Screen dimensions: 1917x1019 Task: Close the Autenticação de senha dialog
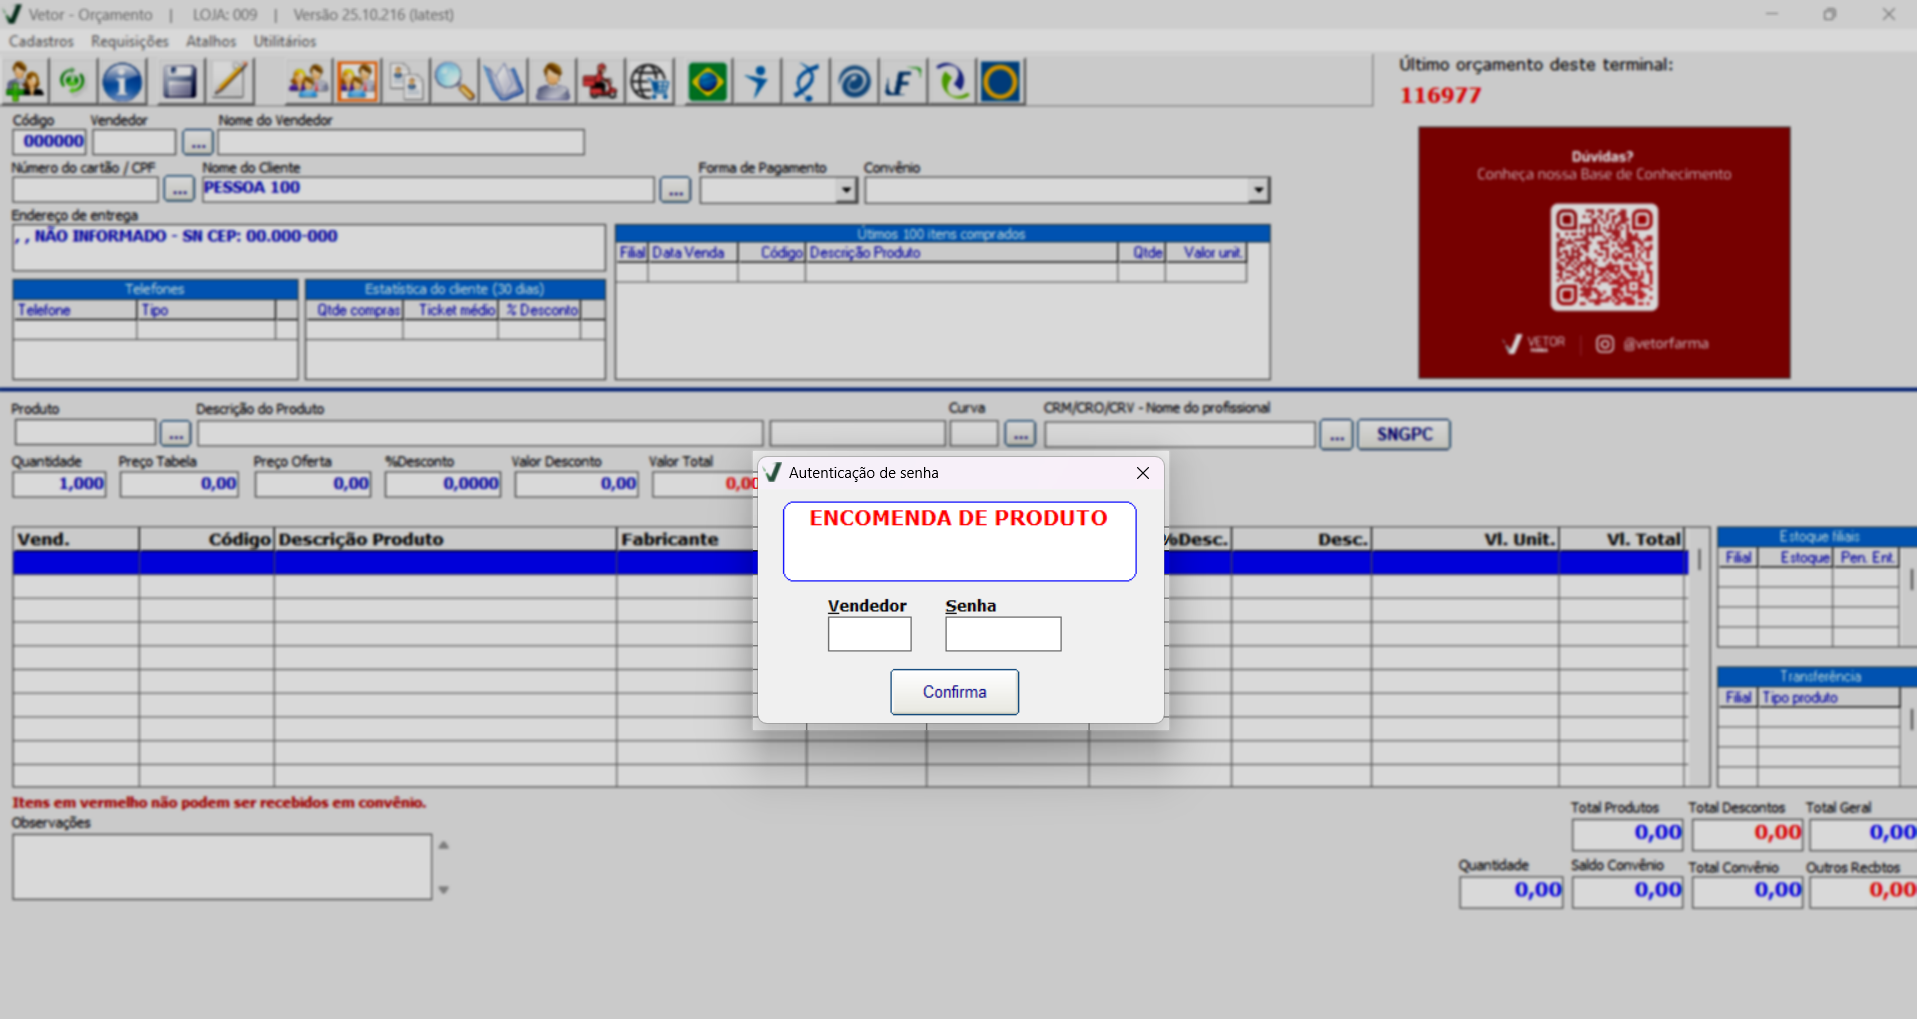coord(1143,473)
